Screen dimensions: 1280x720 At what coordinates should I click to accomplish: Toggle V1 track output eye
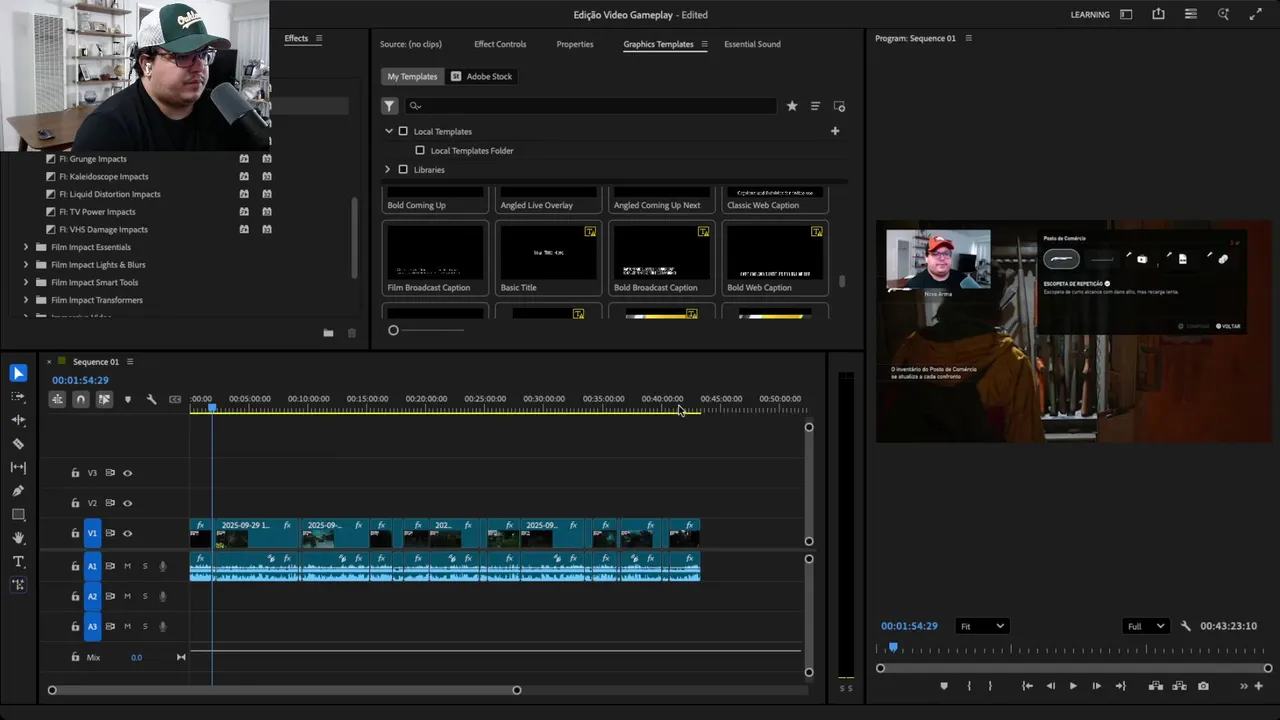(x=127, y=533)
